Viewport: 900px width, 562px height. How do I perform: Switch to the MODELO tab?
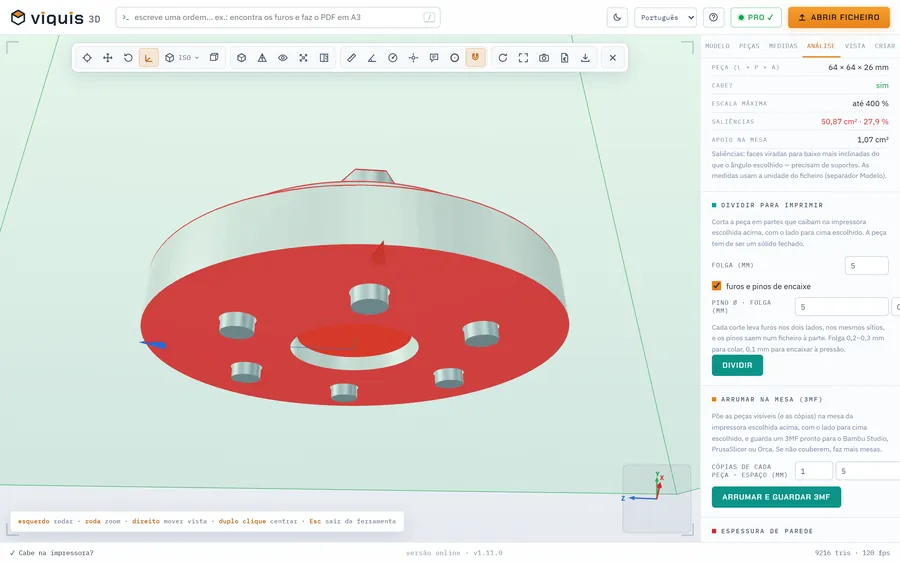(x=717, y=46)
